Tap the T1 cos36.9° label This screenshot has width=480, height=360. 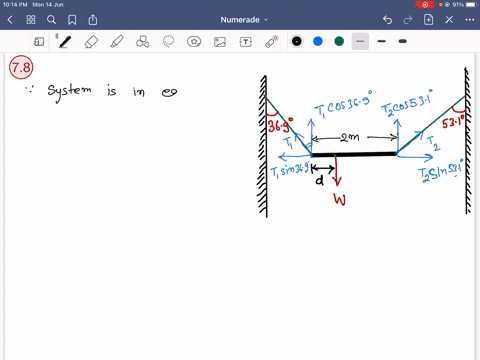343,104
